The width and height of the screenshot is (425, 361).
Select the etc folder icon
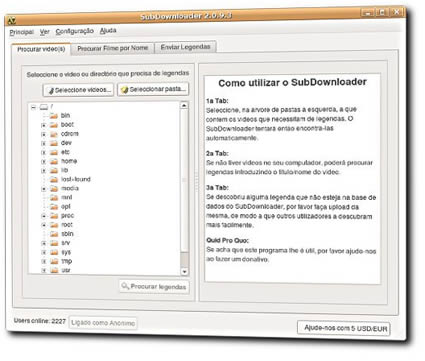pyautogui.click(x=54, y=152)
